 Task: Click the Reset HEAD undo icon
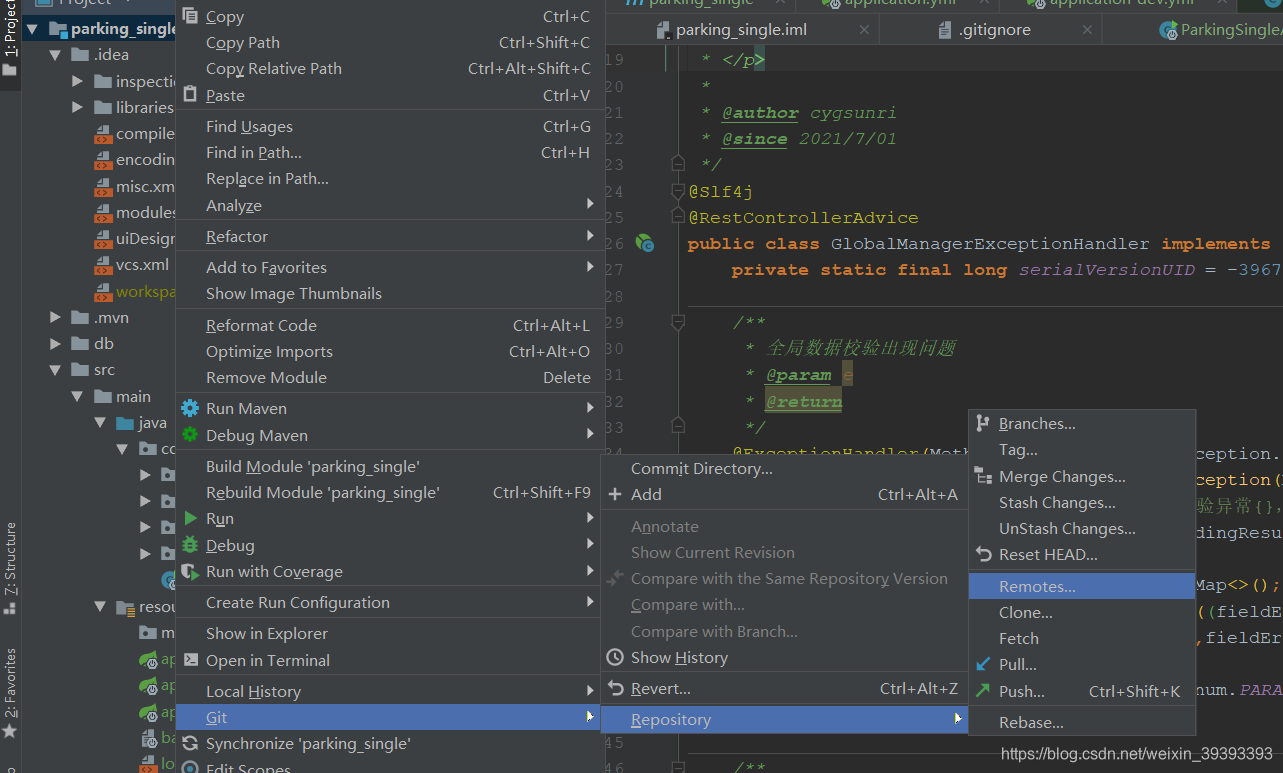pos(983,554)
